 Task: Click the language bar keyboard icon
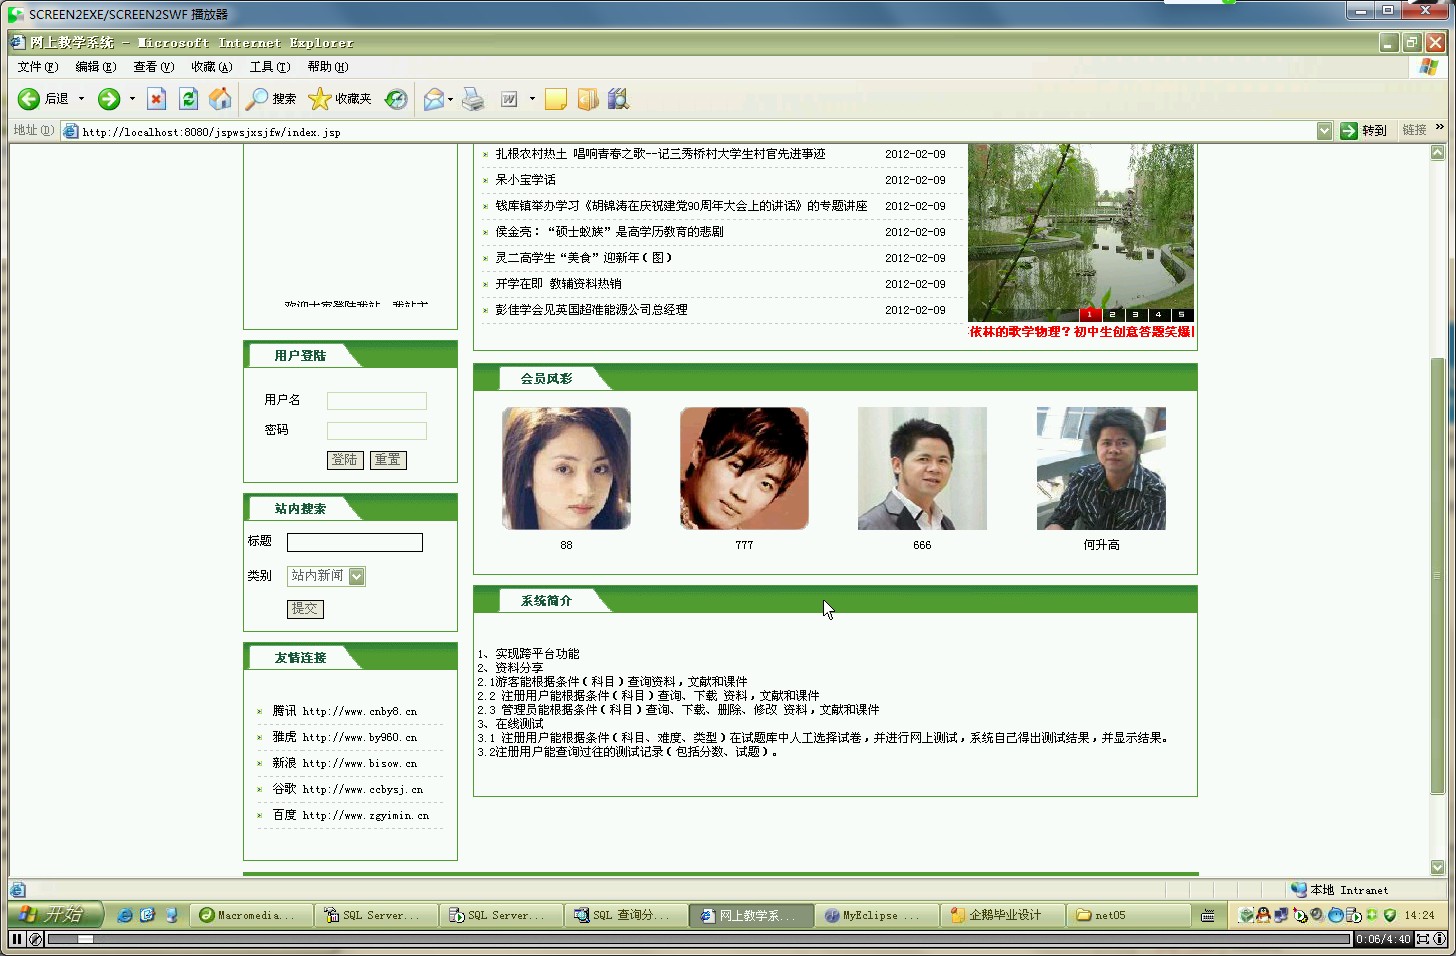tap(1208, 915)
